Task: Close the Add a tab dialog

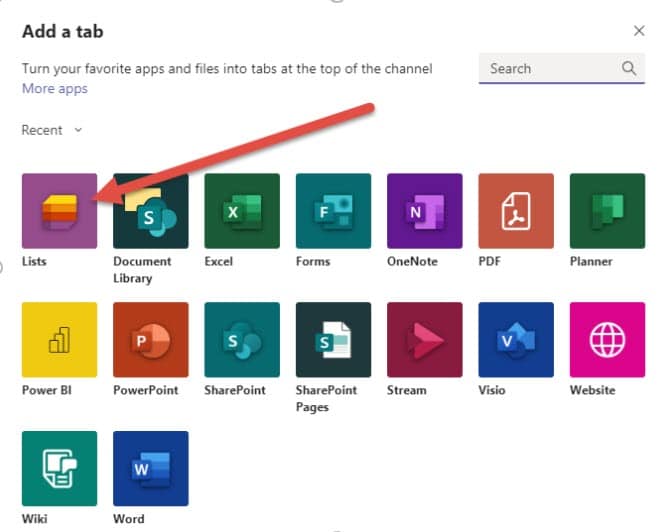Action: 639,31
